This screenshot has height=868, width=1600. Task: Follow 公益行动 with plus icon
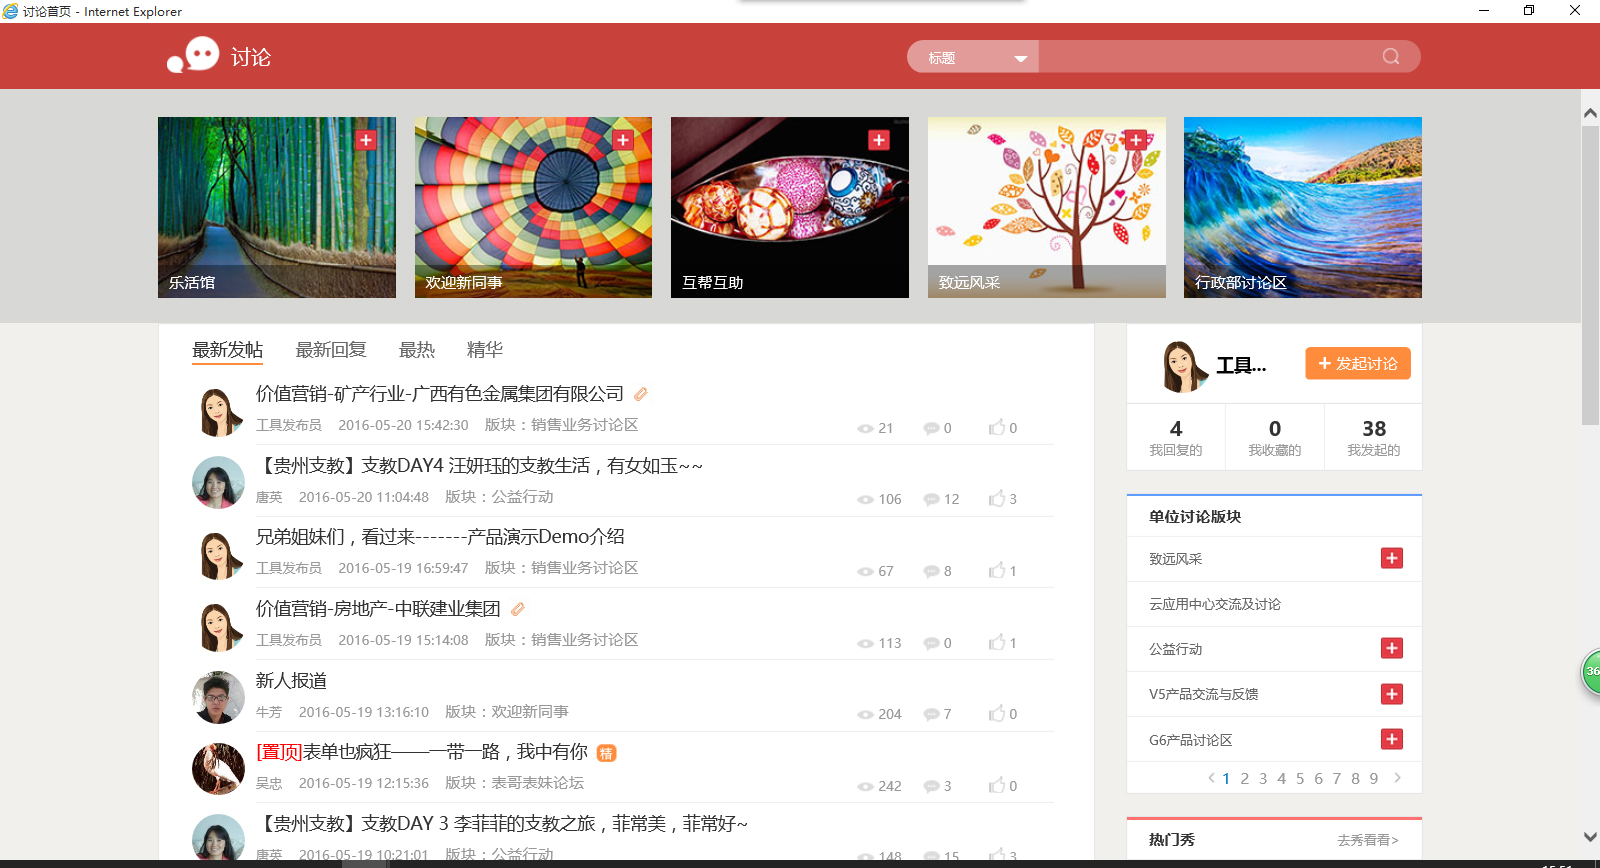(x=1392, y=648)
